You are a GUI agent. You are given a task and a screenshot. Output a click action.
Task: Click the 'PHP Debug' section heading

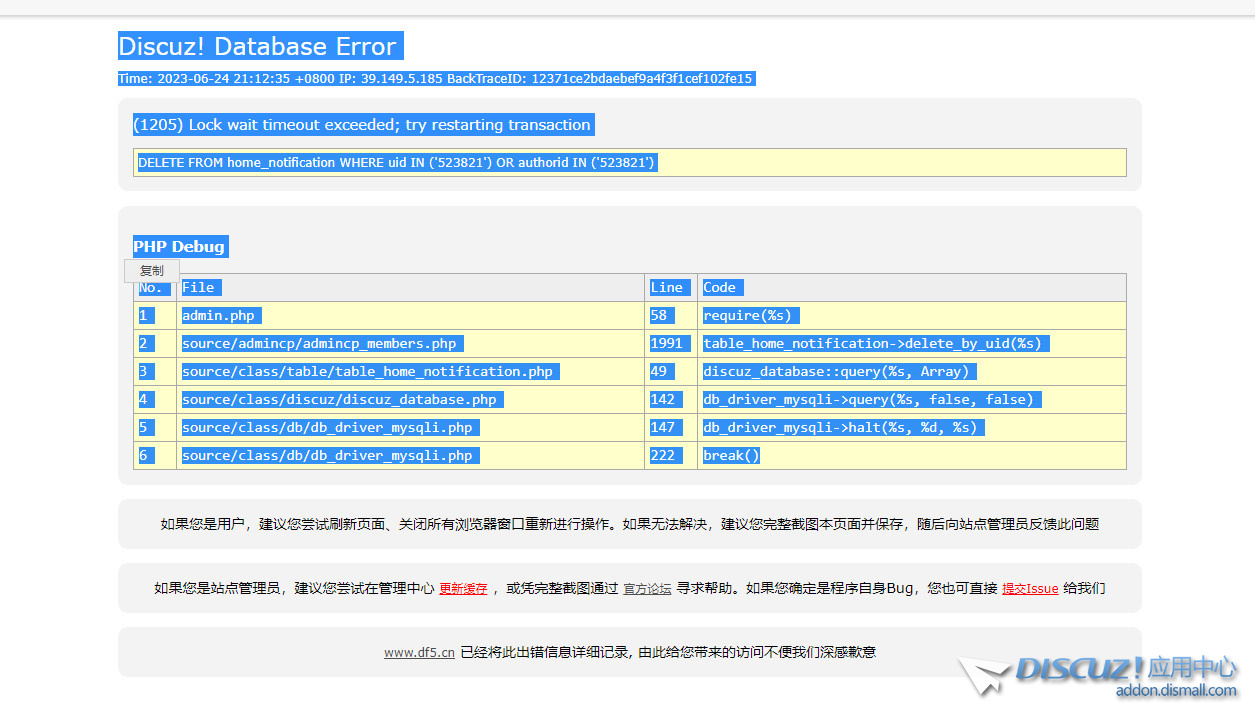pyautogui.click(x=180, y=246)
